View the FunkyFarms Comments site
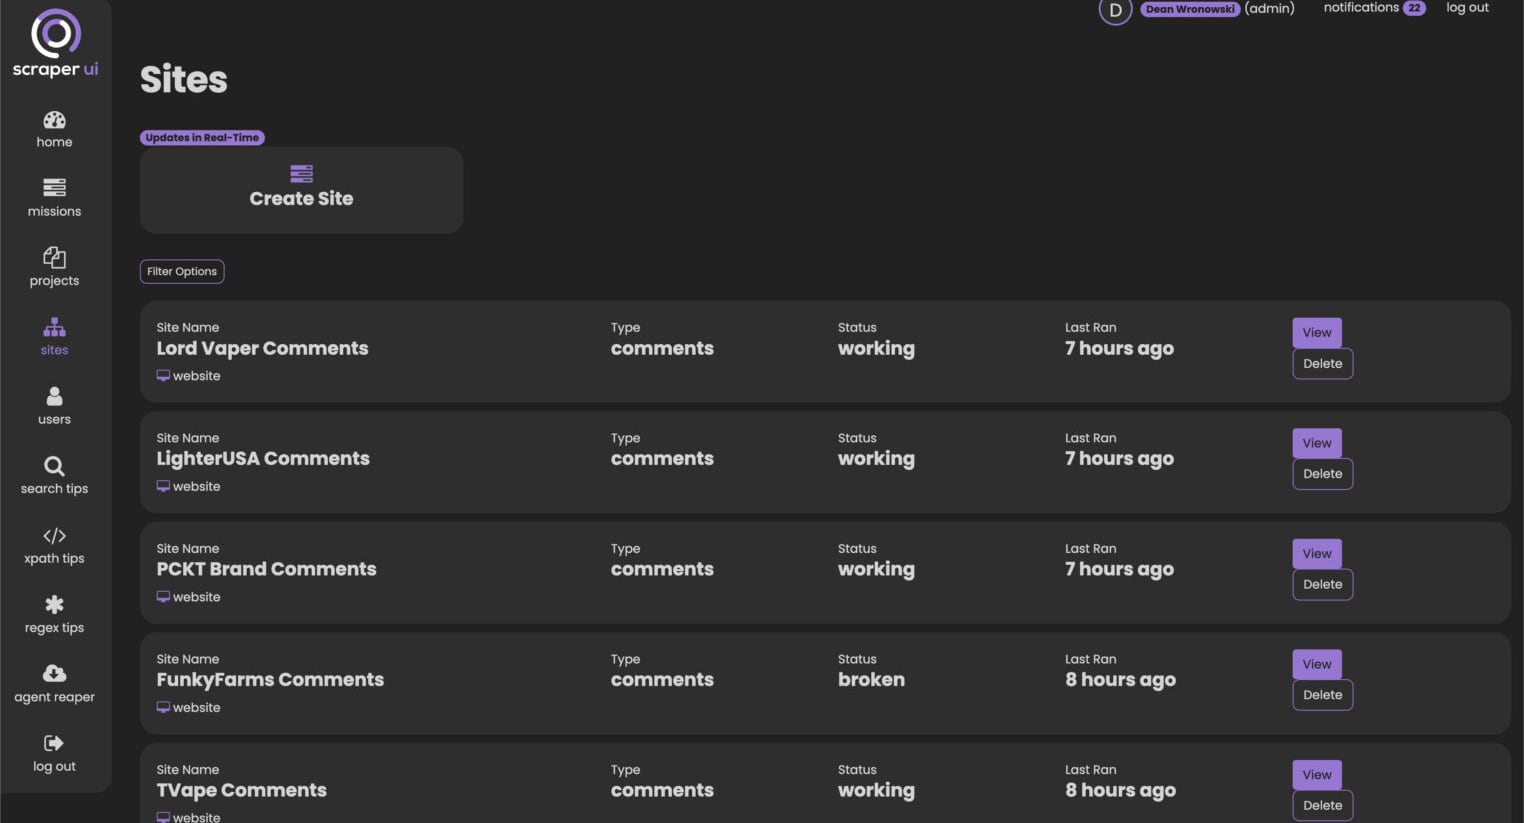The image size is (1524, 823). pos(1317,664)
